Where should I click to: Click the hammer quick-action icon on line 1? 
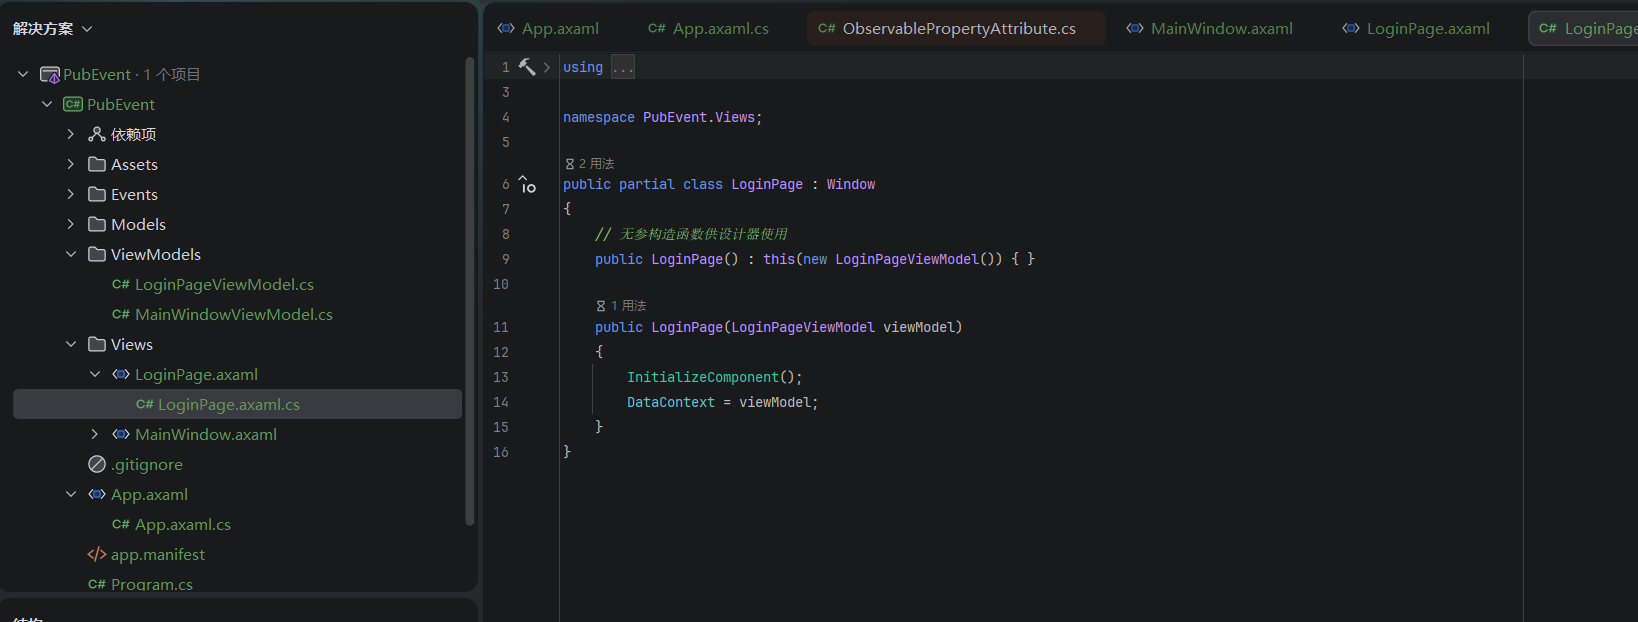[x=527, y=67]
